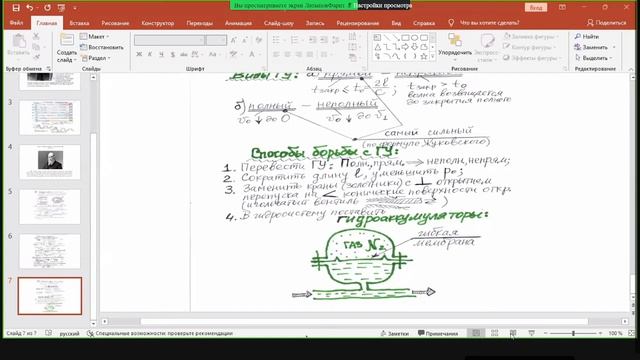Image resolution: width=640 pixels, height=360 pixels.
Task: Click the zoom slider handle in status bar
Action: tap(573, 333)
